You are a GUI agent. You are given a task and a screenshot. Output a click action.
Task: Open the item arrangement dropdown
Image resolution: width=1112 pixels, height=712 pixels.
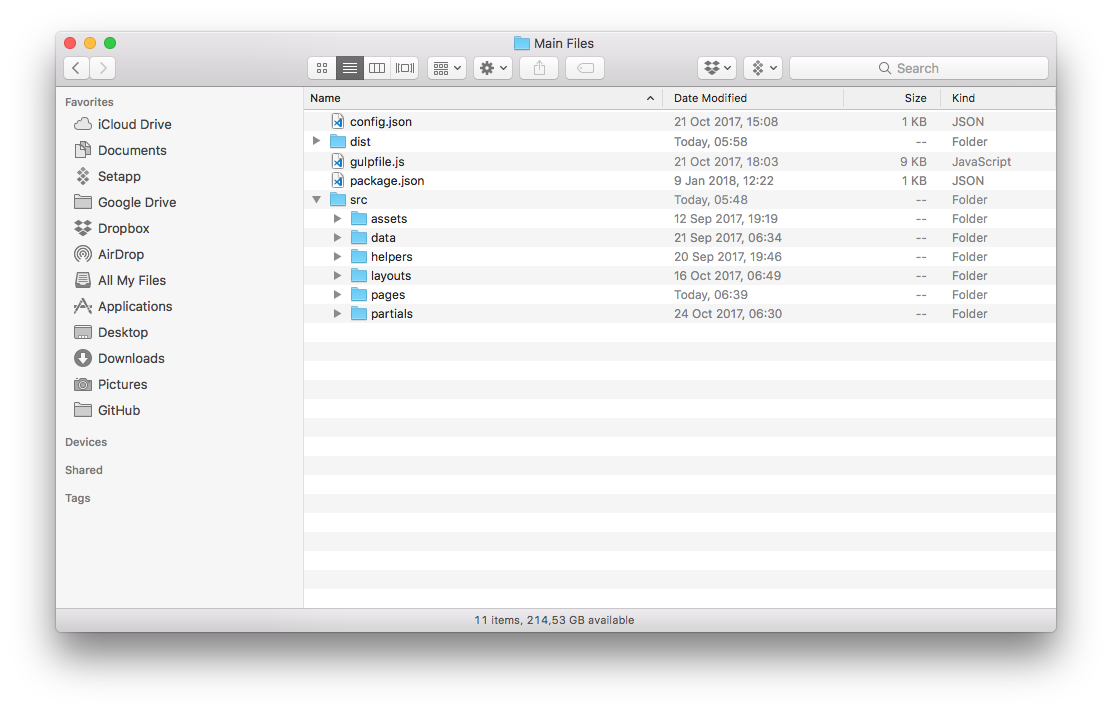click(447, 68)
